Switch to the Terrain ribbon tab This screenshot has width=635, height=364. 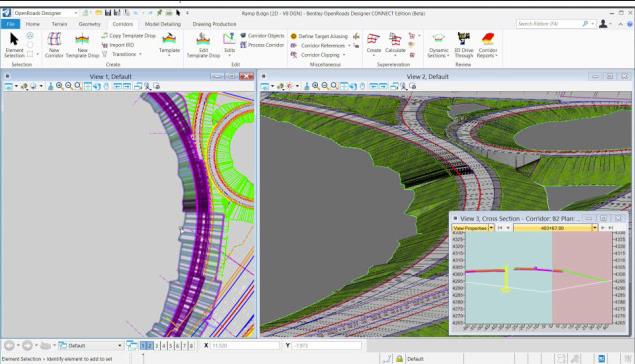(x=59, y=24)
